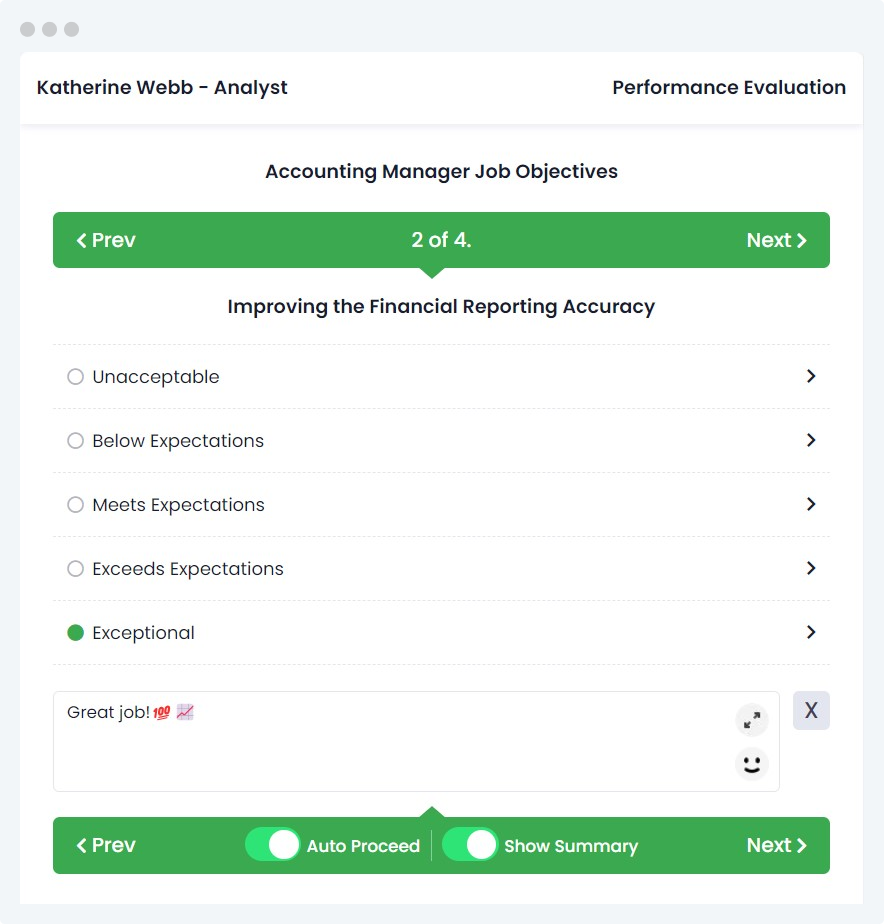Viewport: 884px width, 924px height.
Task: Go back with the top Prev button
Action: (x=104, y=240)
